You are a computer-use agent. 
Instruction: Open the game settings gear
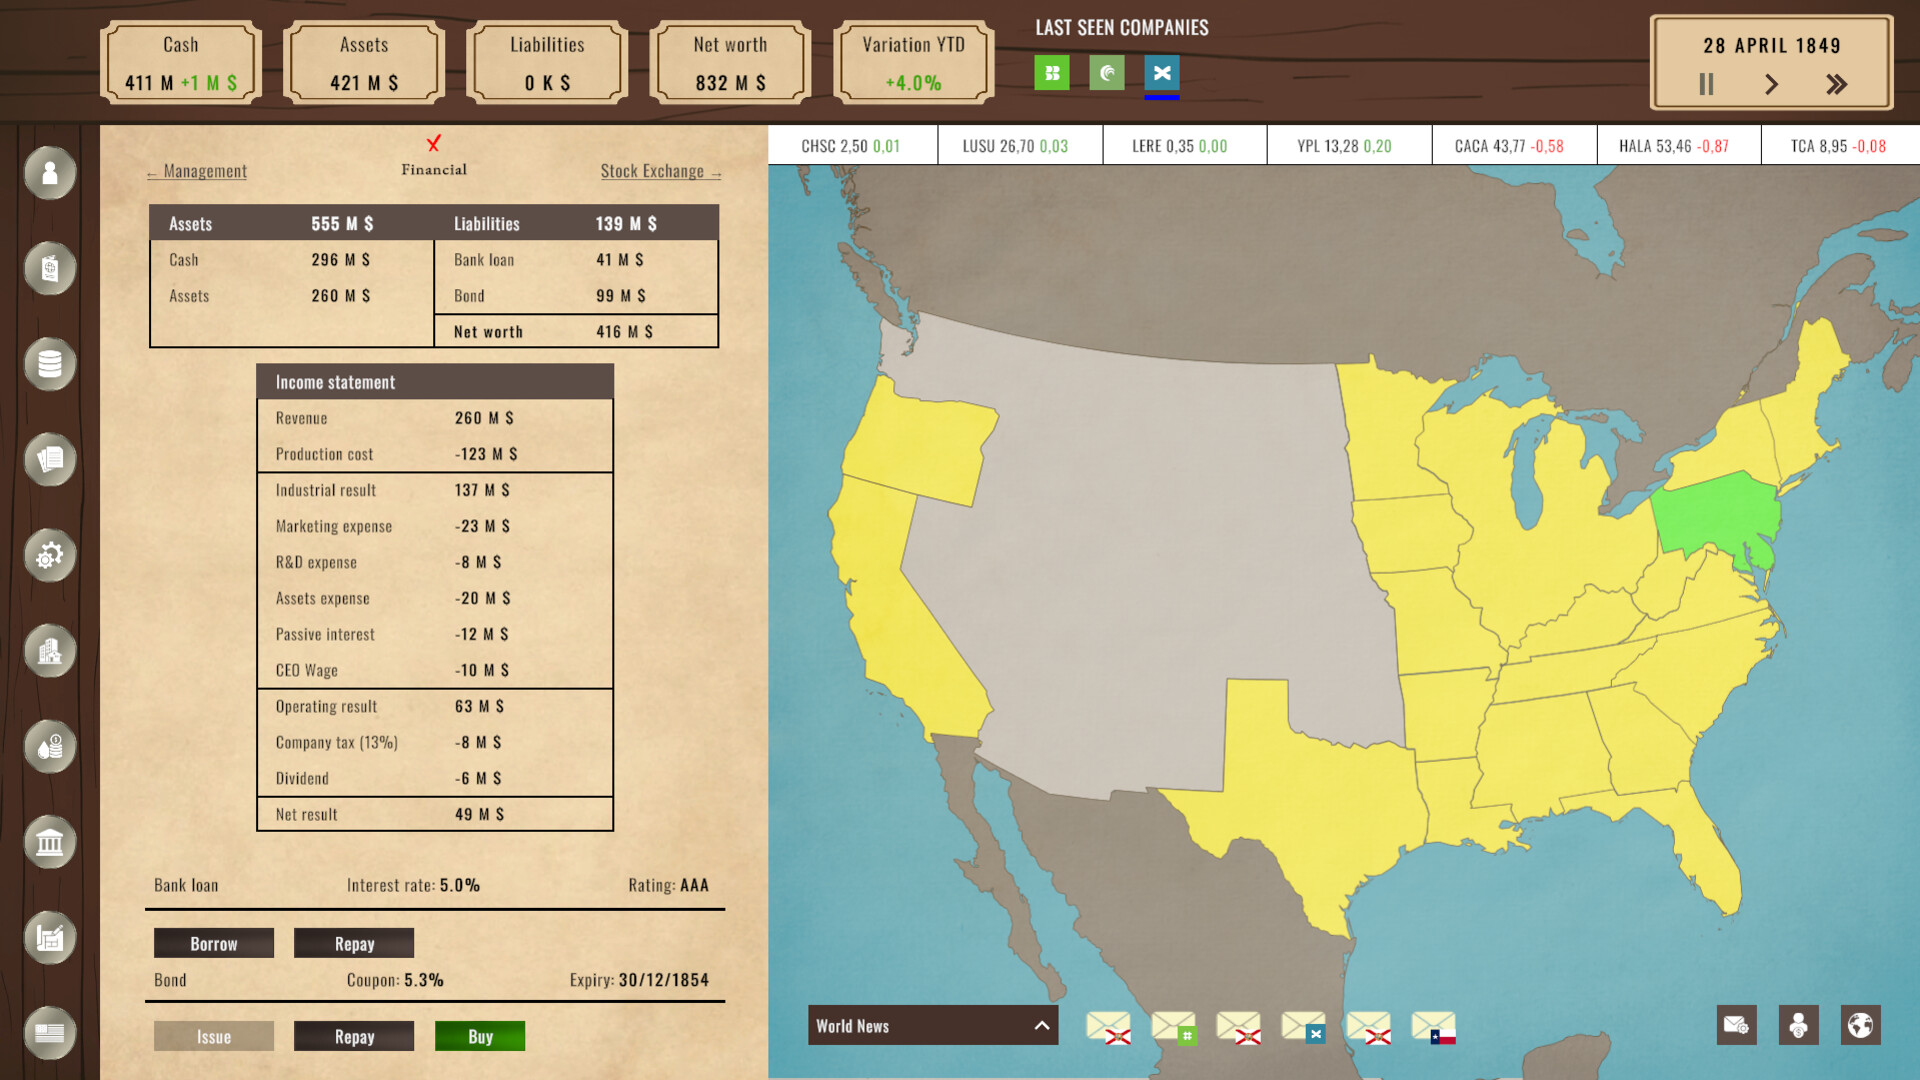pos(49,557)
